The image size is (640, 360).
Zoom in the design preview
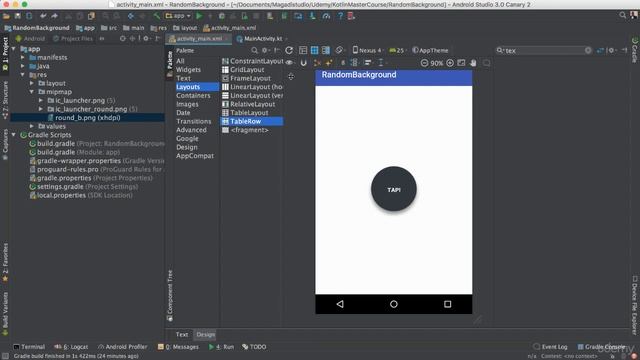[450, 63]
